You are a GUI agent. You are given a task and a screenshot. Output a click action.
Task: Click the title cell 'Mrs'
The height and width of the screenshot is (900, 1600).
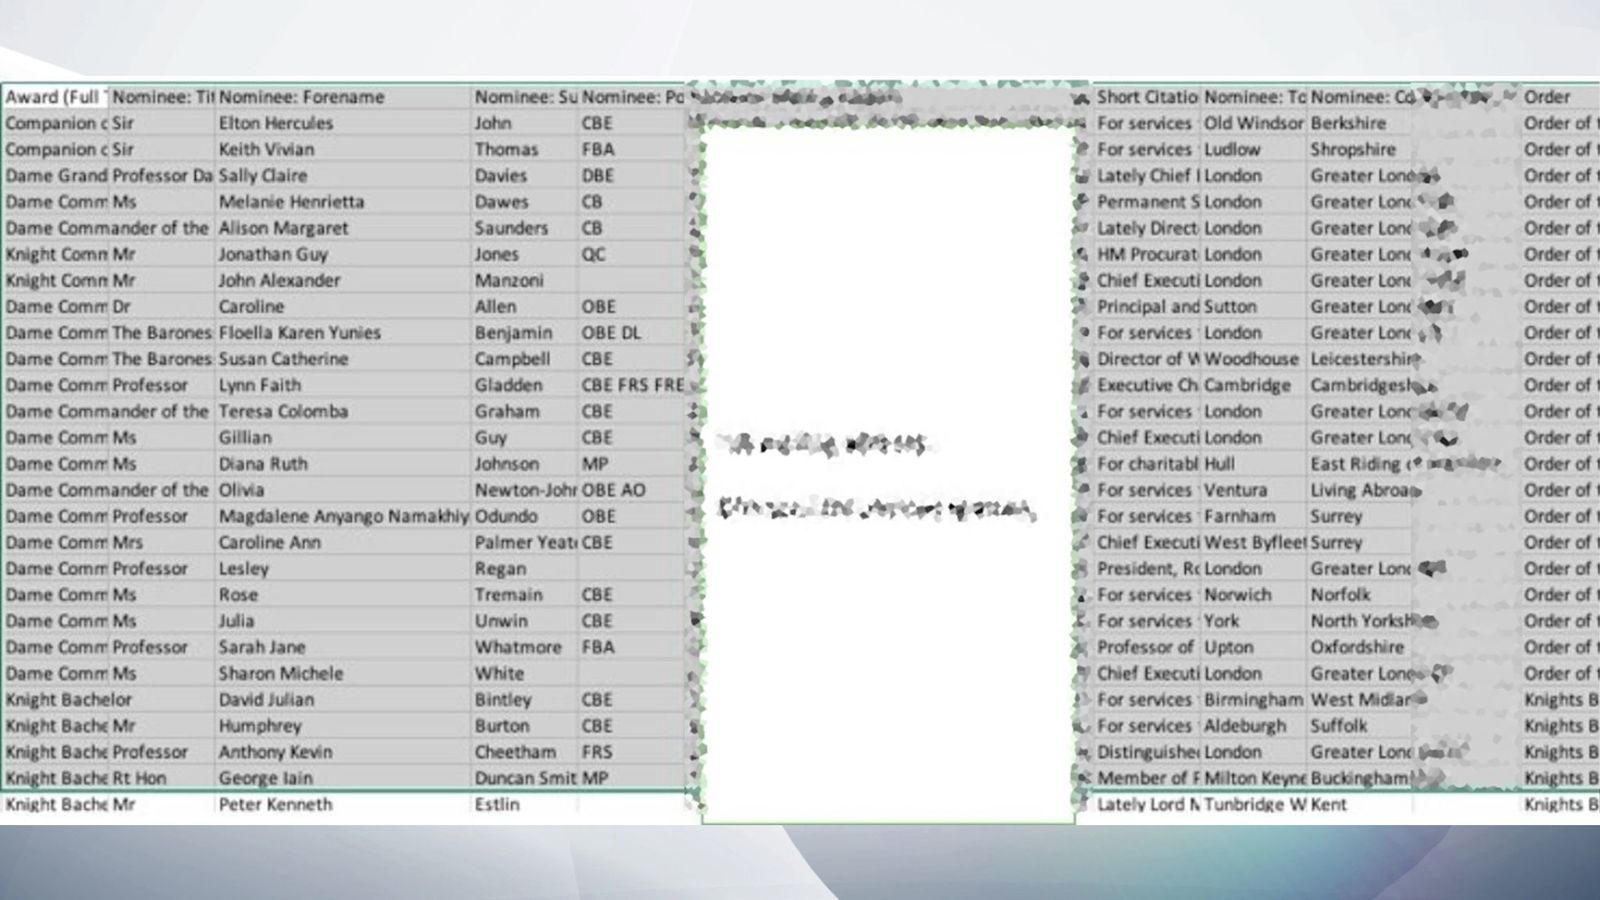(x=162, y=542)
